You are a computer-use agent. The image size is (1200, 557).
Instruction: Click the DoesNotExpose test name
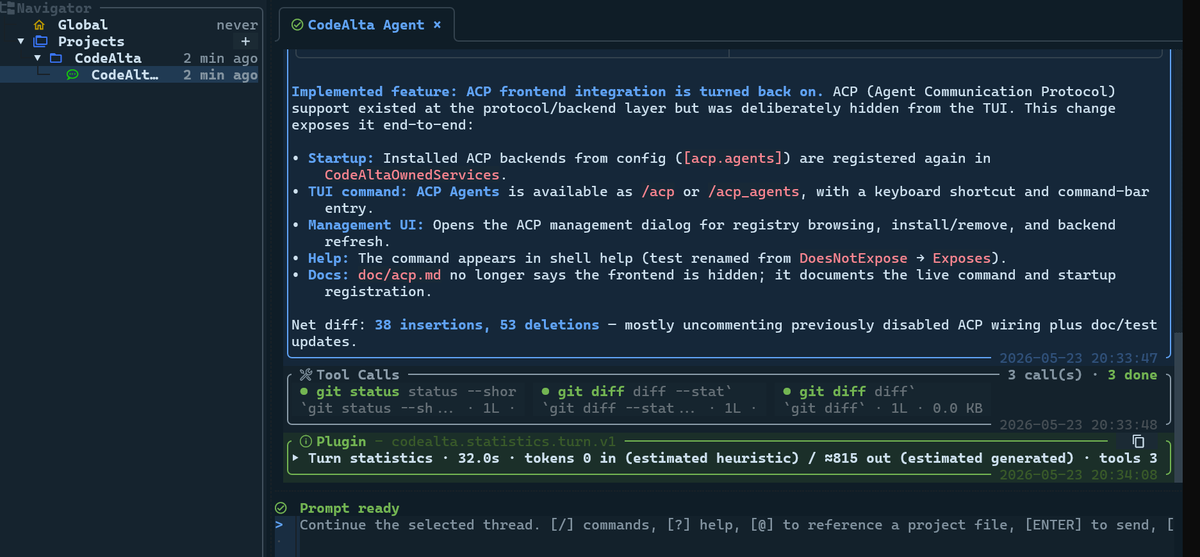tap(853, 258)
